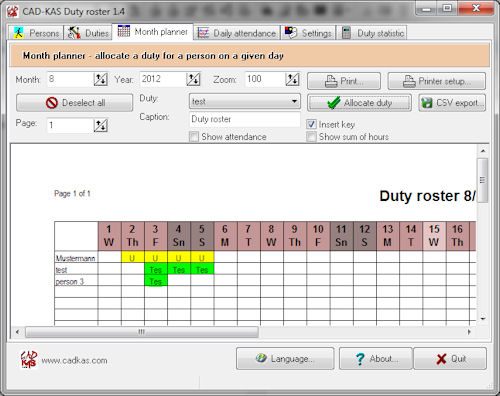Click into the Month field
Screen dimensions: 500x396
(x=70, y=79)
